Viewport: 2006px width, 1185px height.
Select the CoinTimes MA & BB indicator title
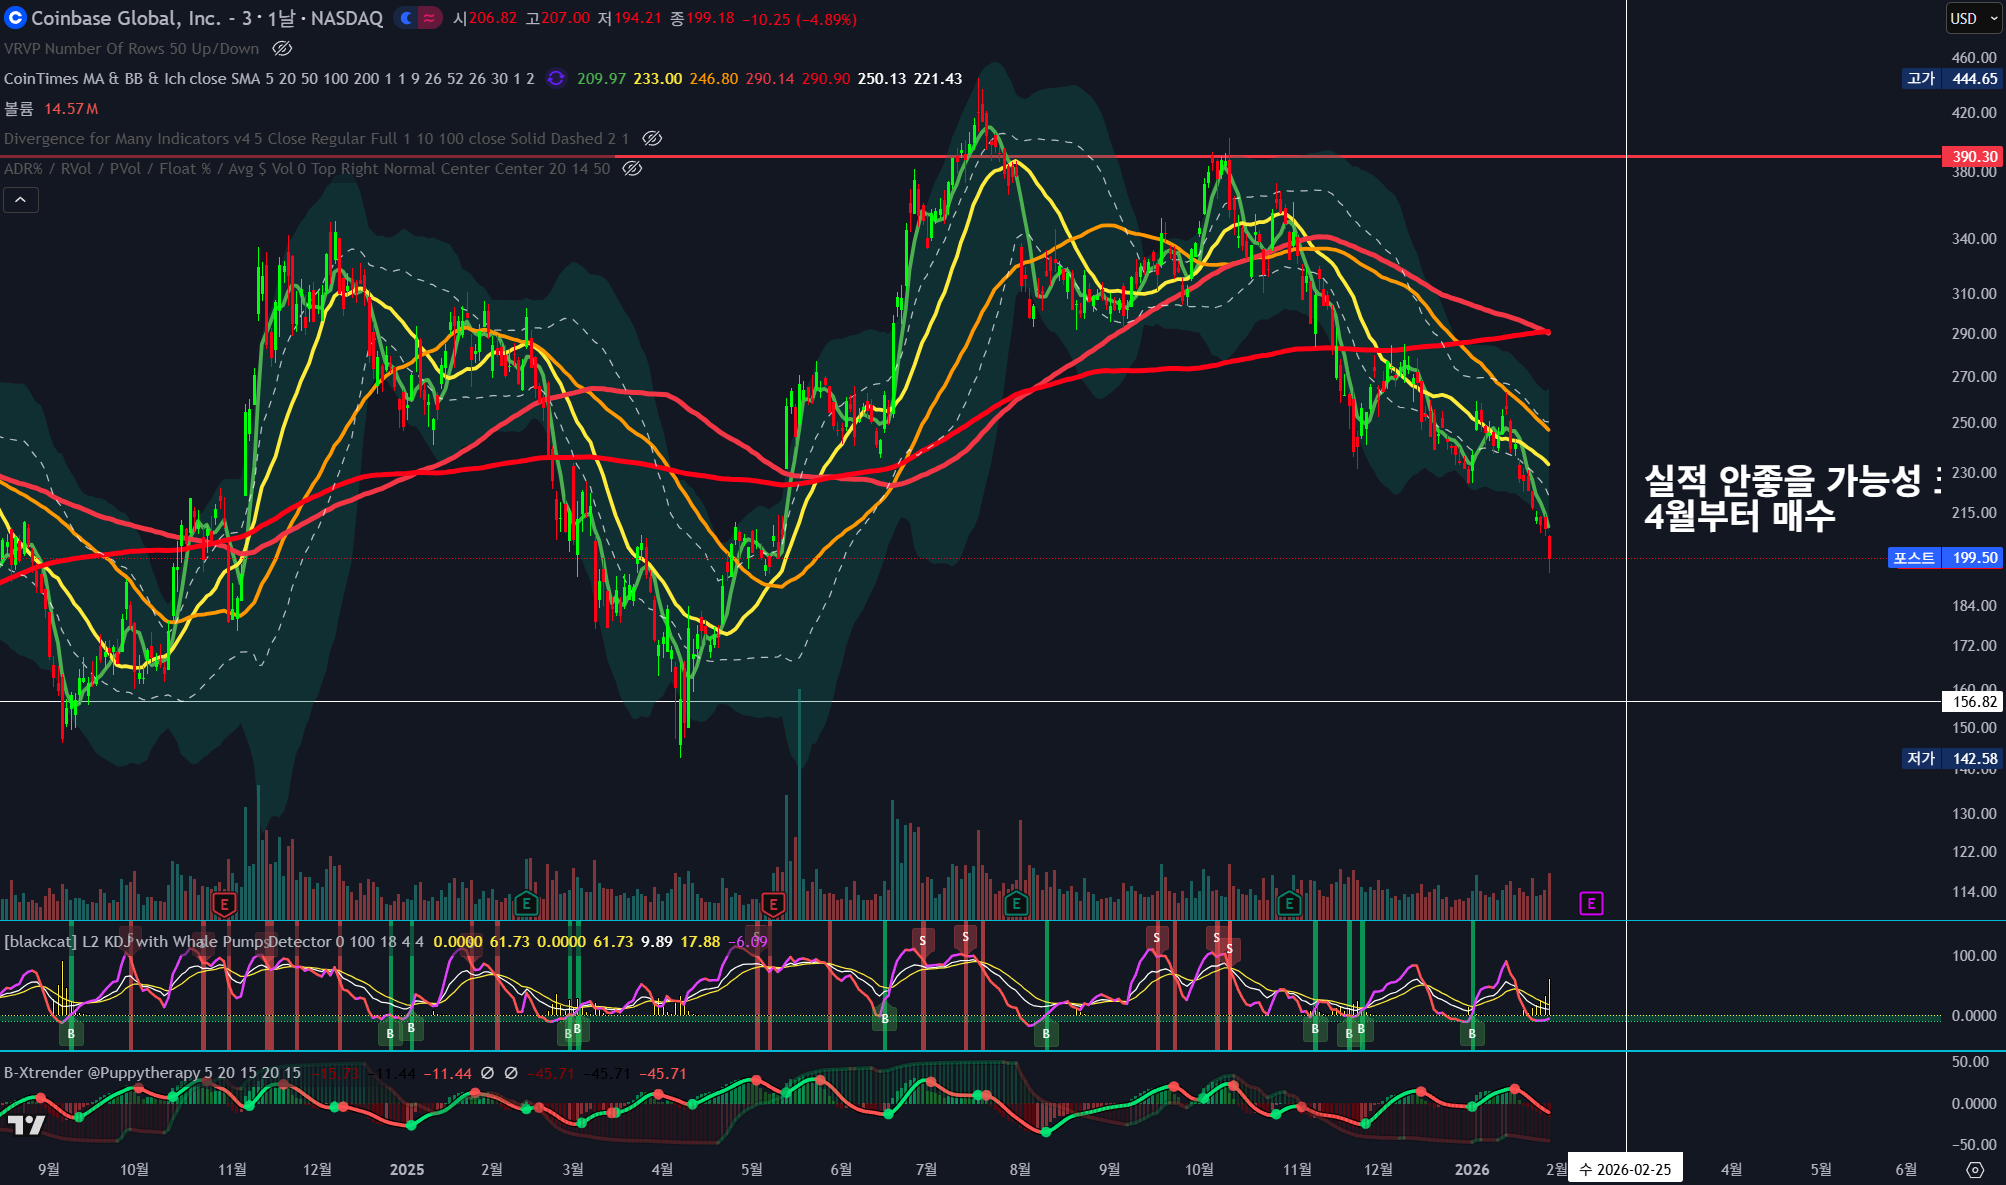coord(130,78)
